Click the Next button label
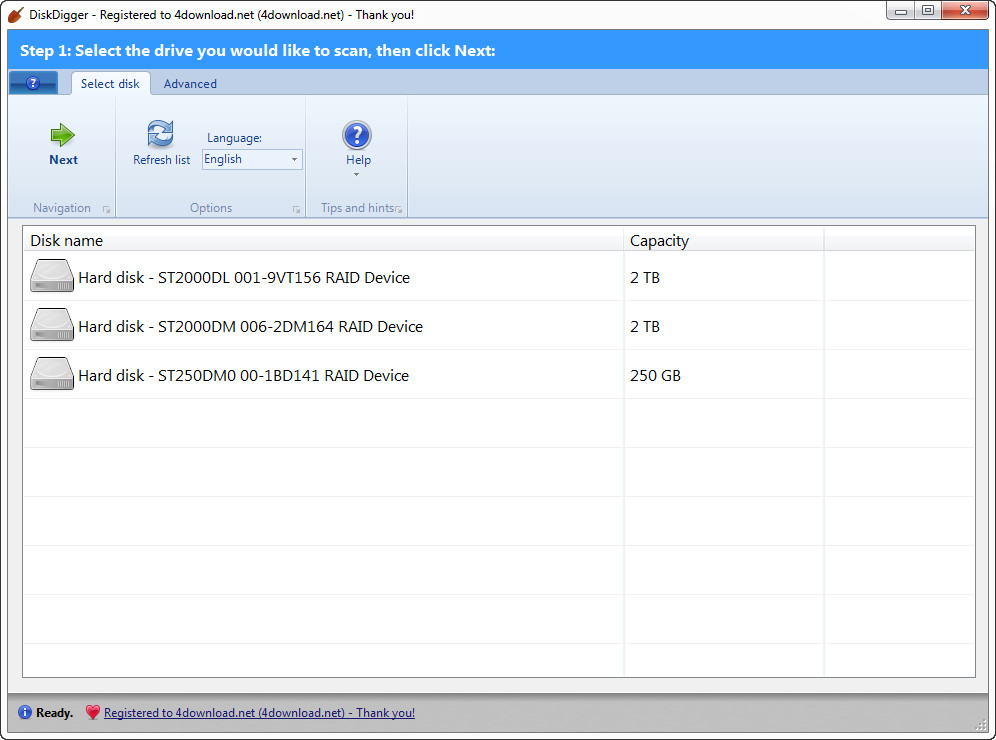This screenshot has height=740, width=996. click(x=64, y=160)
